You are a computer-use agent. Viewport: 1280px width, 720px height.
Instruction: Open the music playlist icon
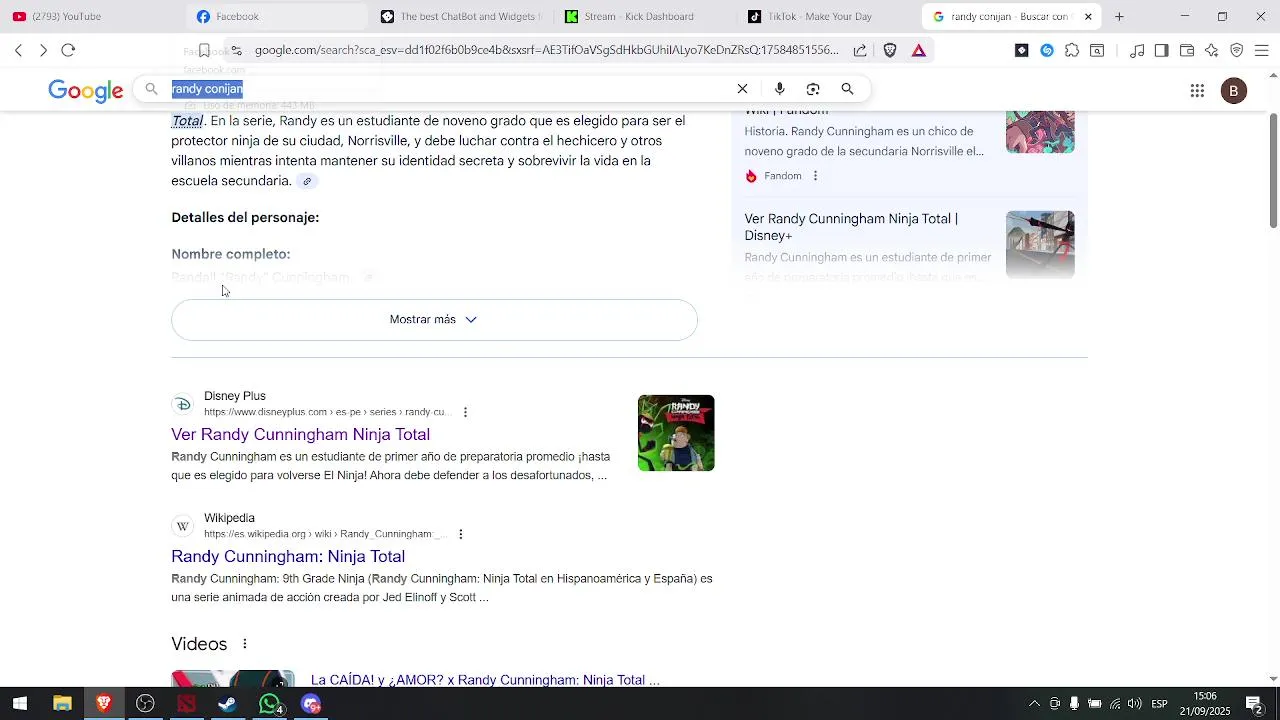[1137, 50]
